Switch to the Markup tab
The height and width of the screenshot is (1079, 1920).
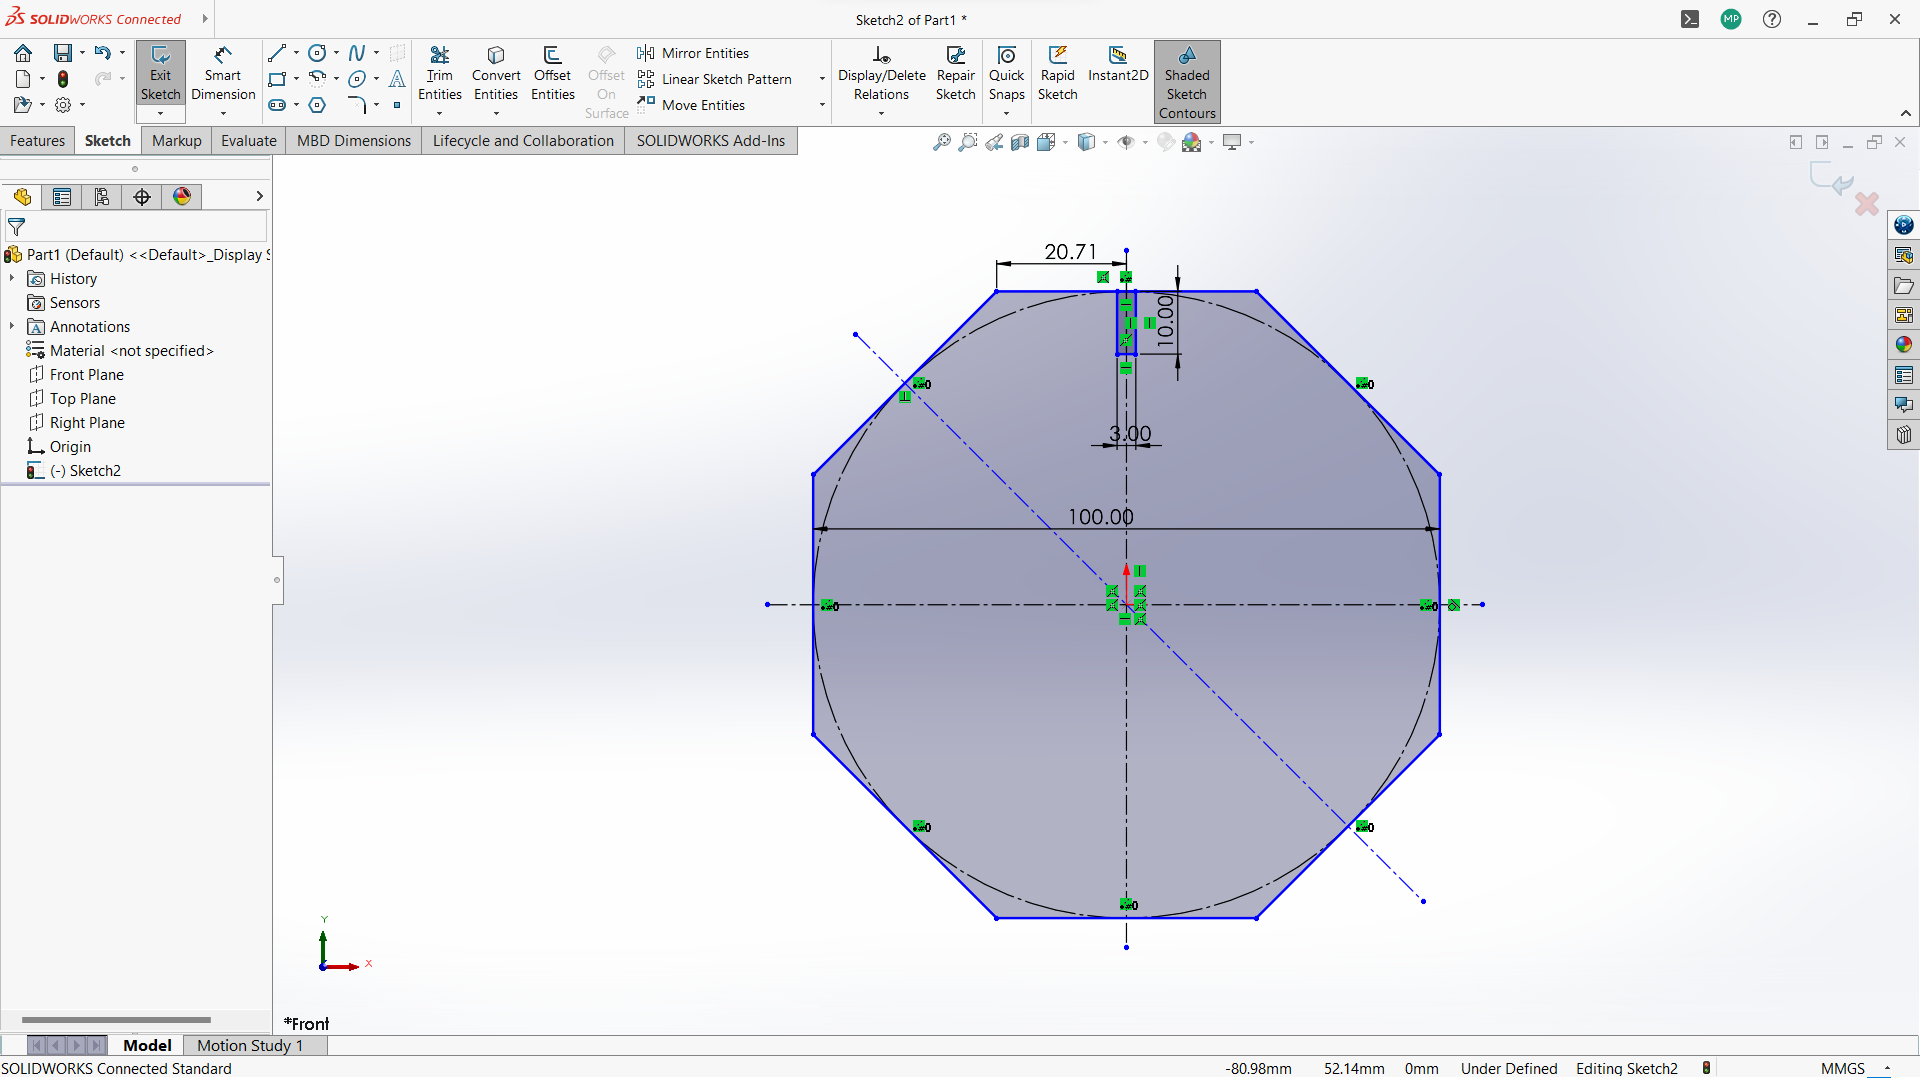point(176,141)
